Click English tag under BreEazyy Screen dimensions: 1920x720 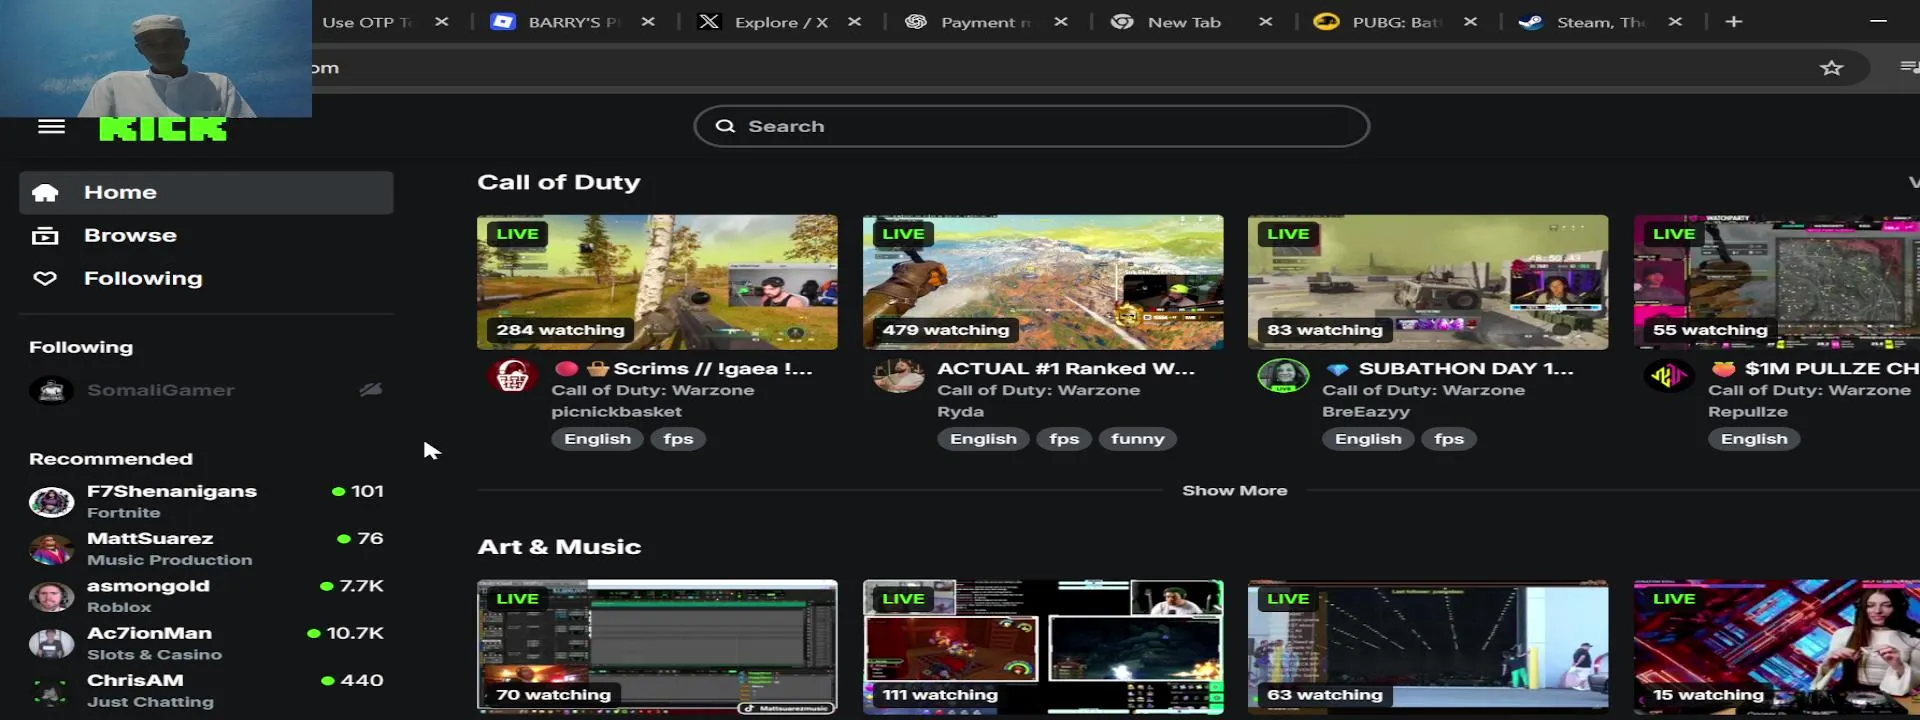click(x=1368, y=439)
